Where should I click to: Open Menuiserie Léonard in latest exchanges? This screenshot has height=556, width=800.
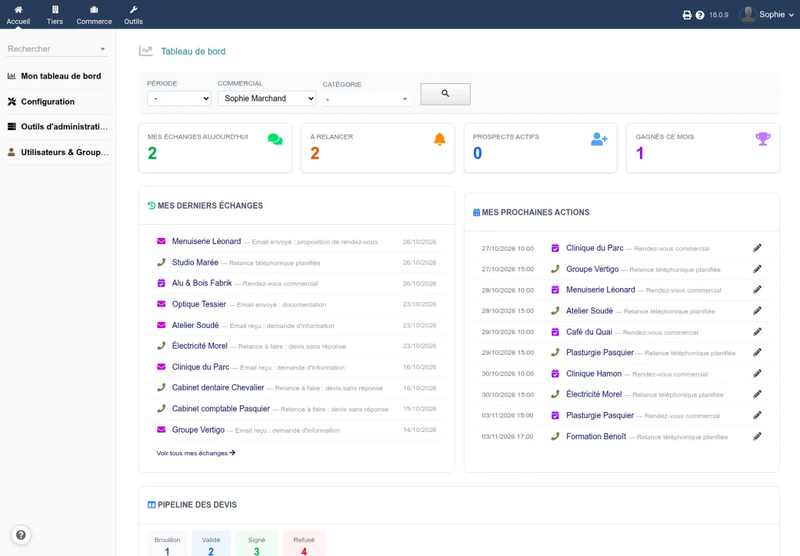(x=206, y=241)
